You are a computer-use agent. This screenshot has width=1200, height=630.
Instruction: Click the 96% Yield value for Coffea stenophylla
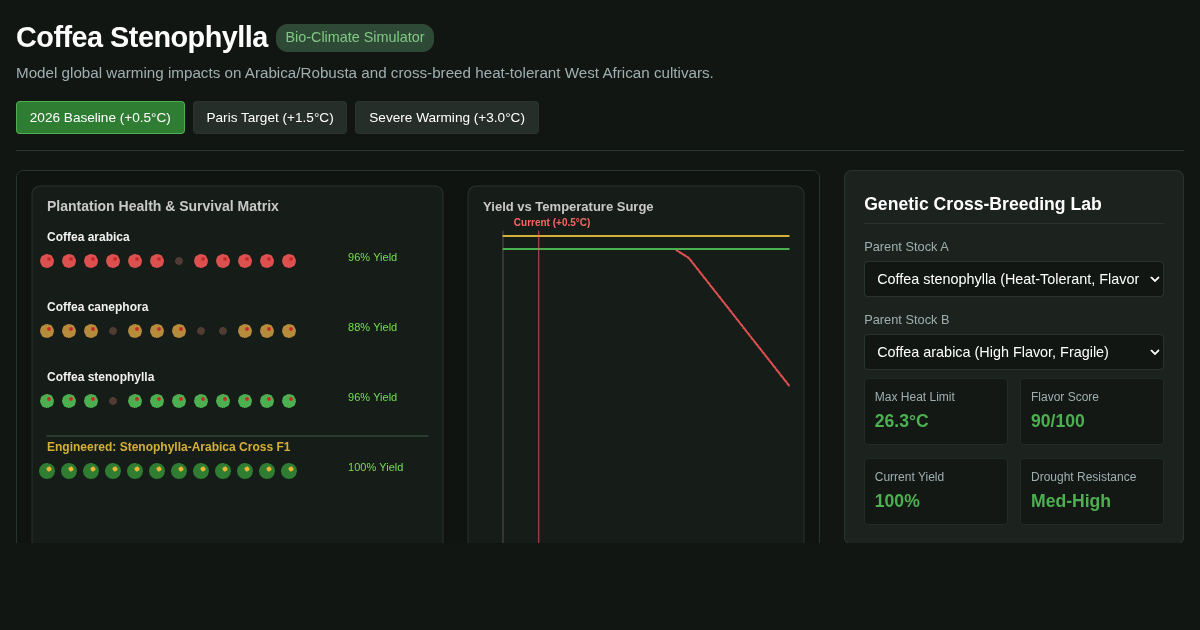[372, 397]
